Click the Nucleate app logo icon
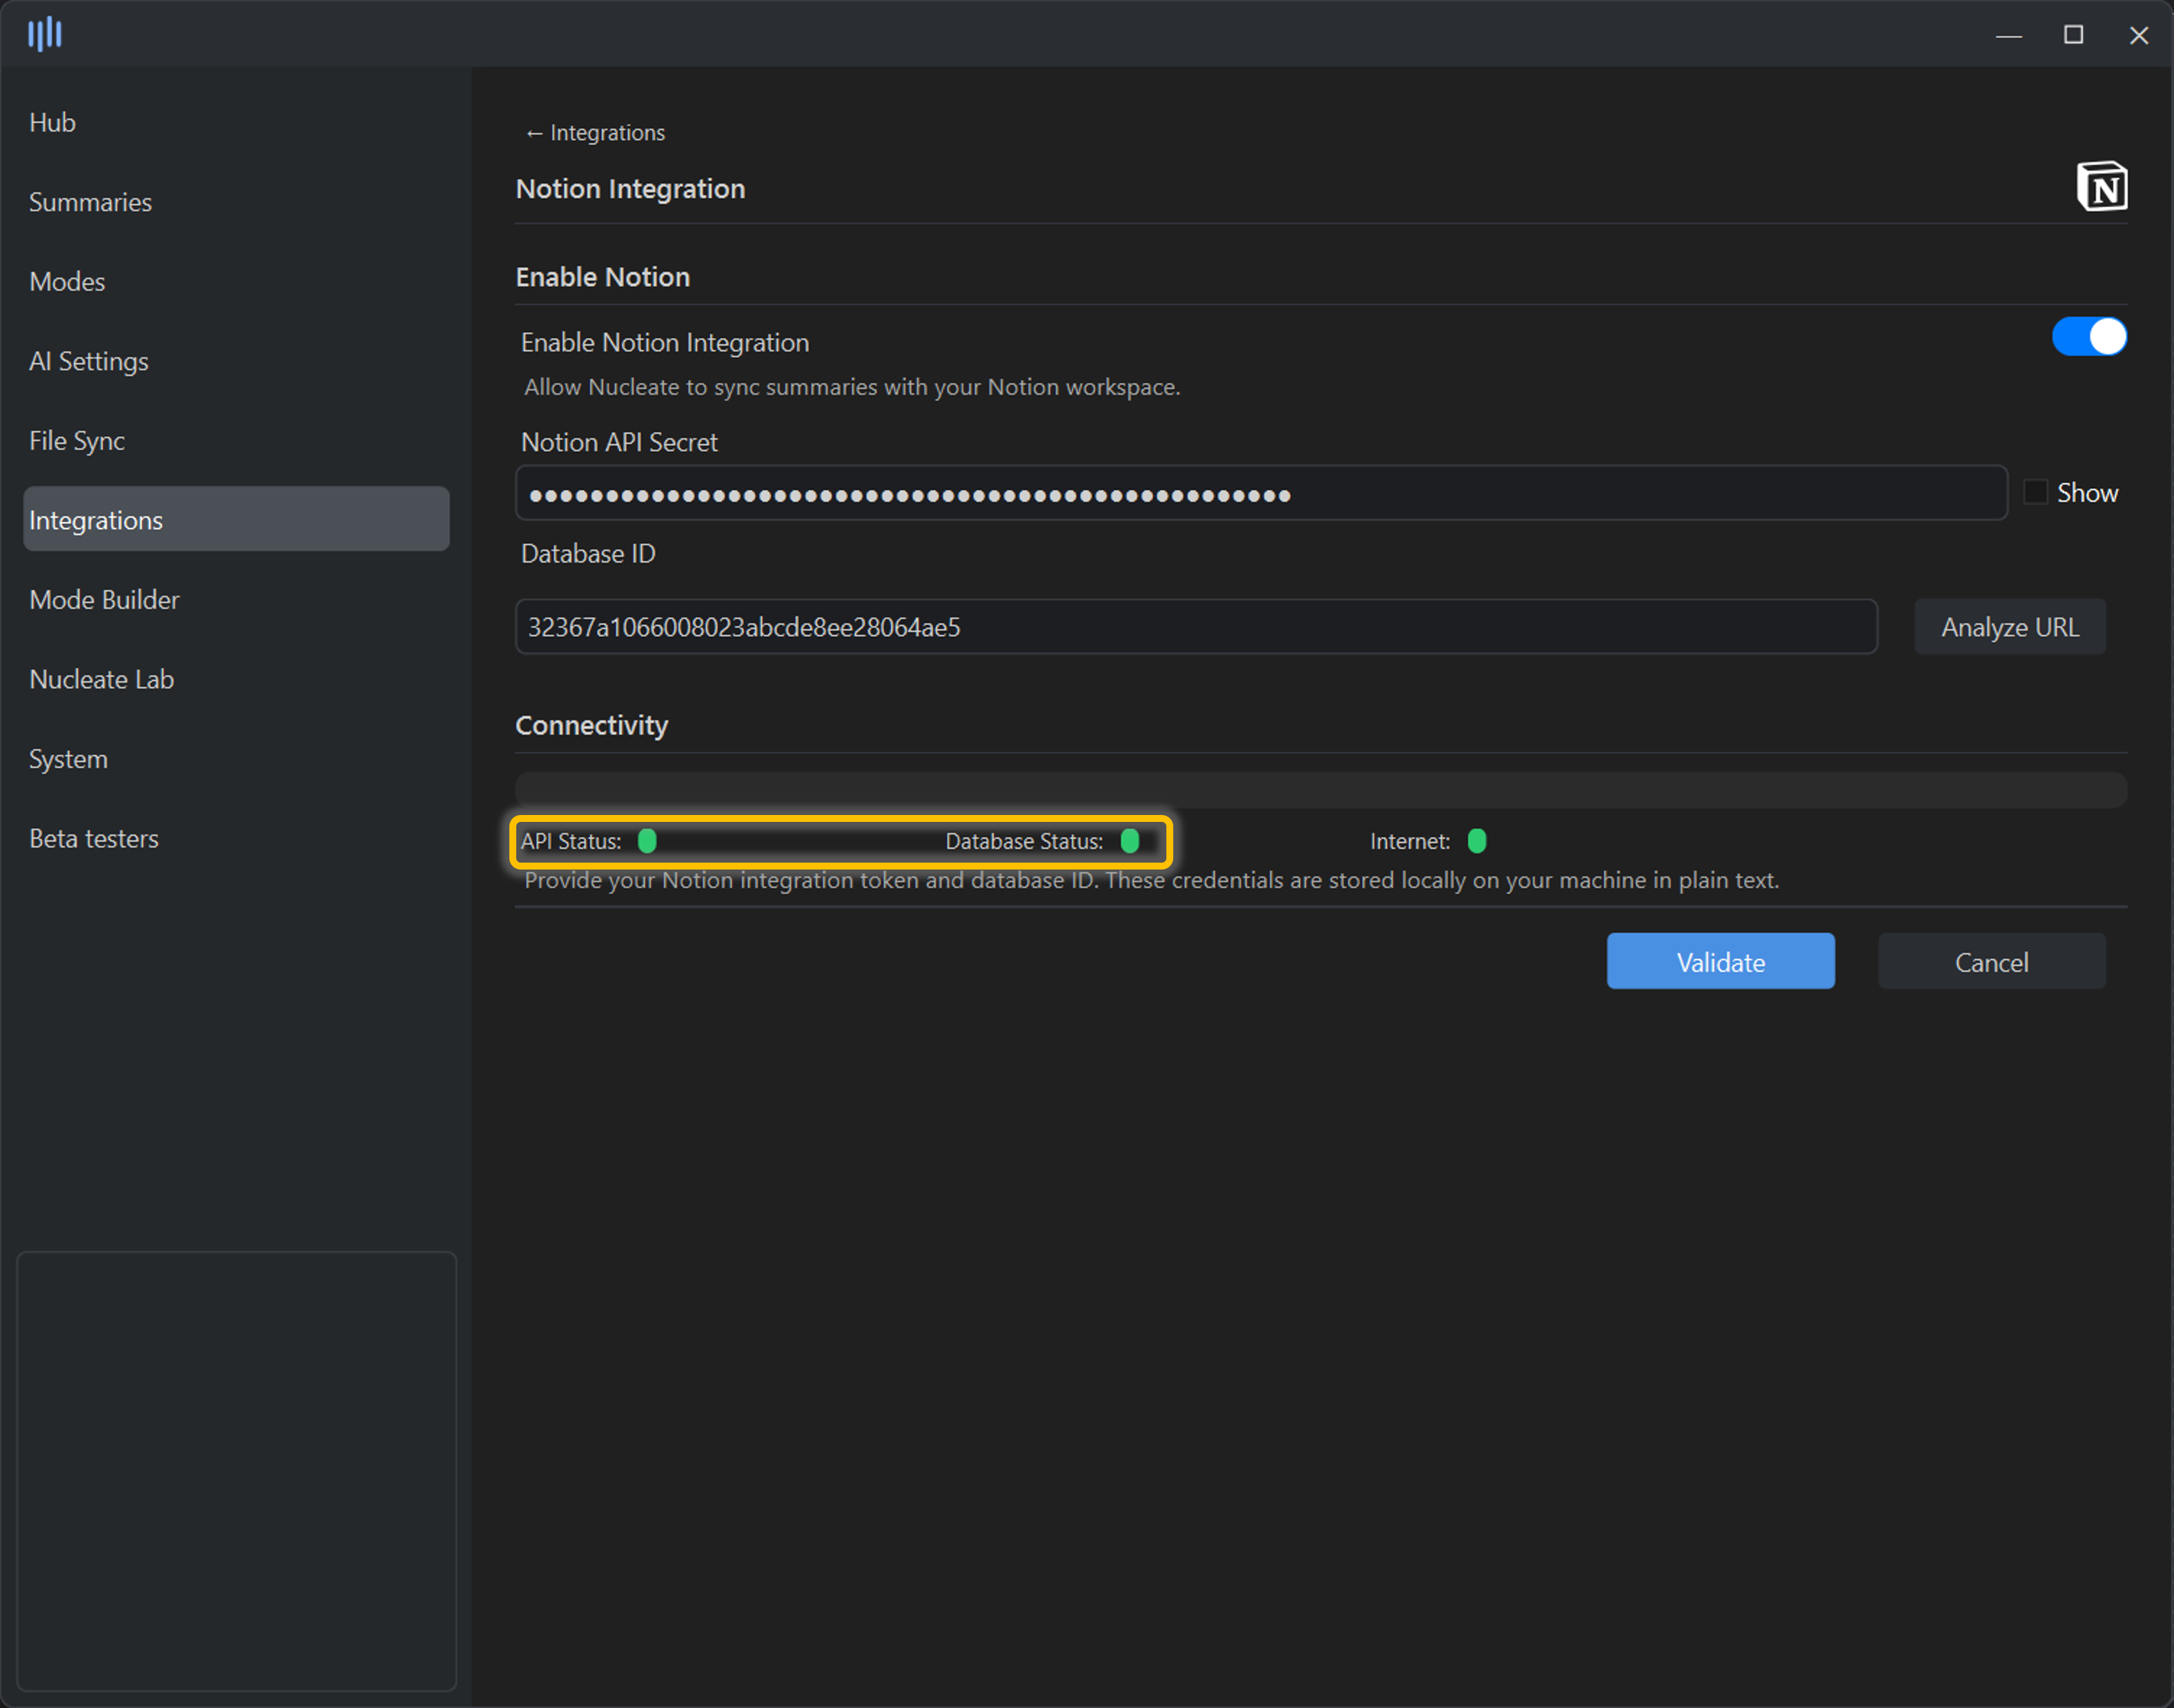The height and width of the screenshot is (1708, 2174). 45,34
